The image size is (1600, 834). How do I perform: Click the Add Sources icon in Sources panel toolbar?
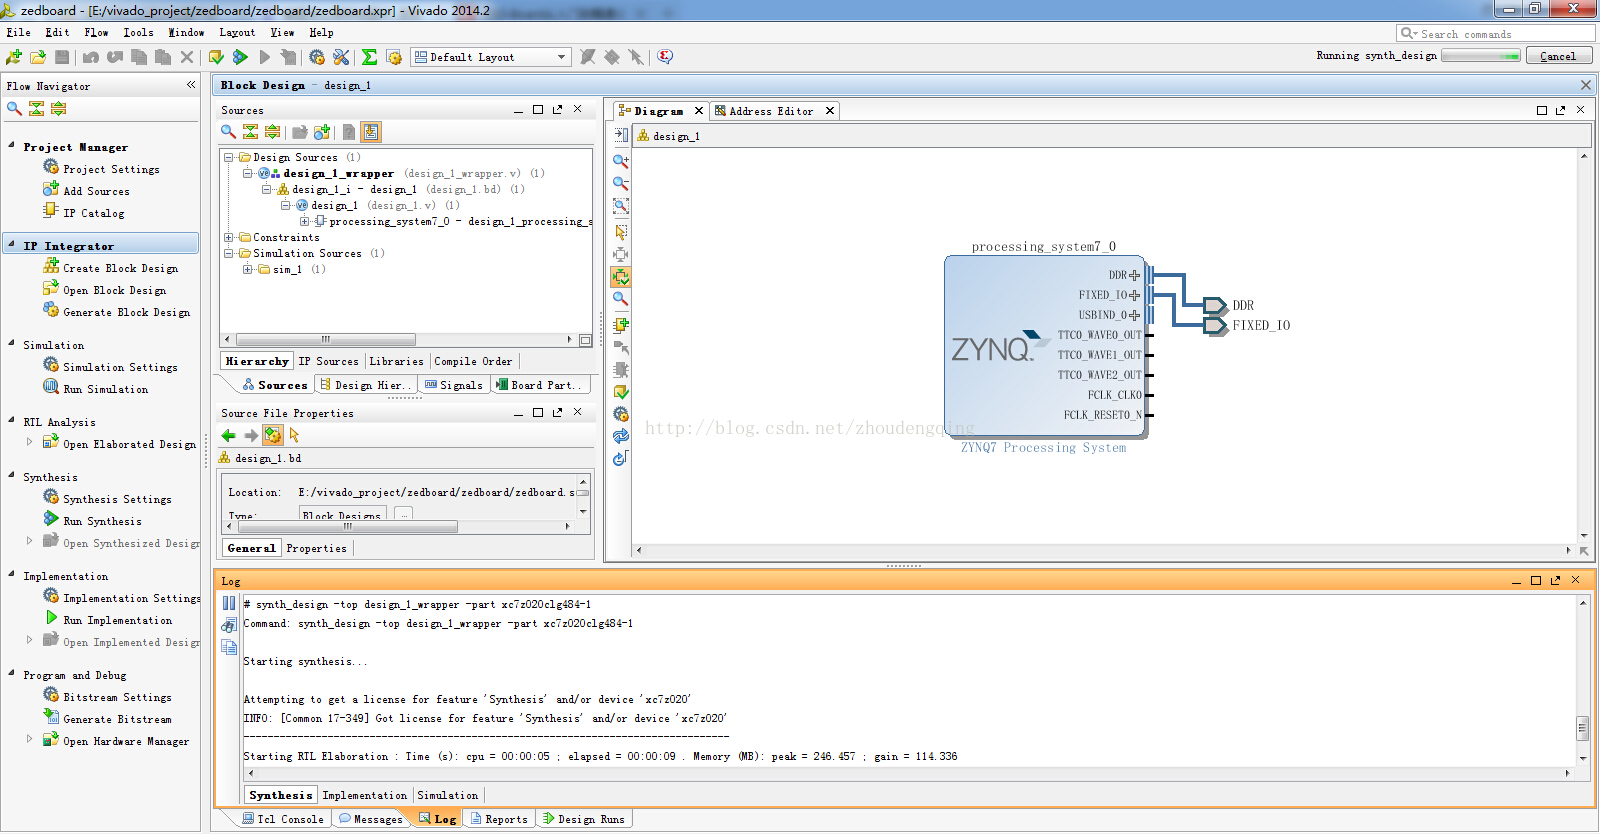(322, 131)
